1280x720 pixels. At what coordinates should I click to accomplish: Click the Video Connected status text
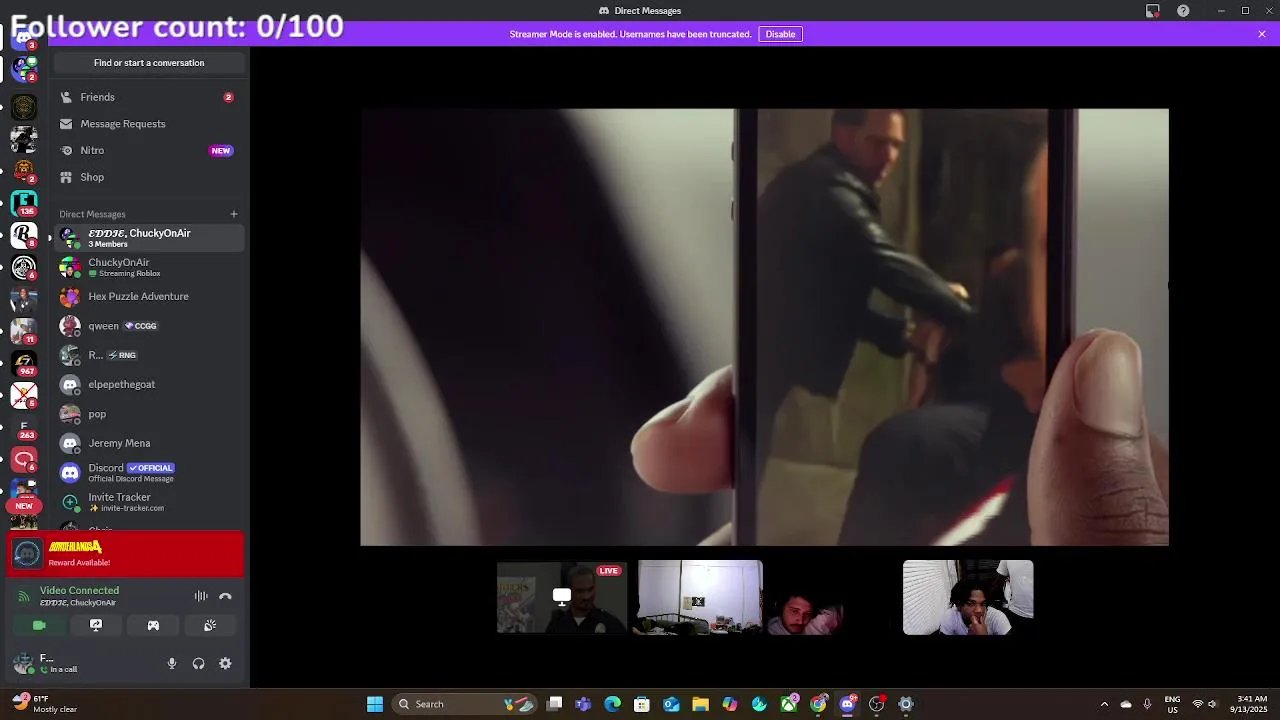click(x=79, y=591)
